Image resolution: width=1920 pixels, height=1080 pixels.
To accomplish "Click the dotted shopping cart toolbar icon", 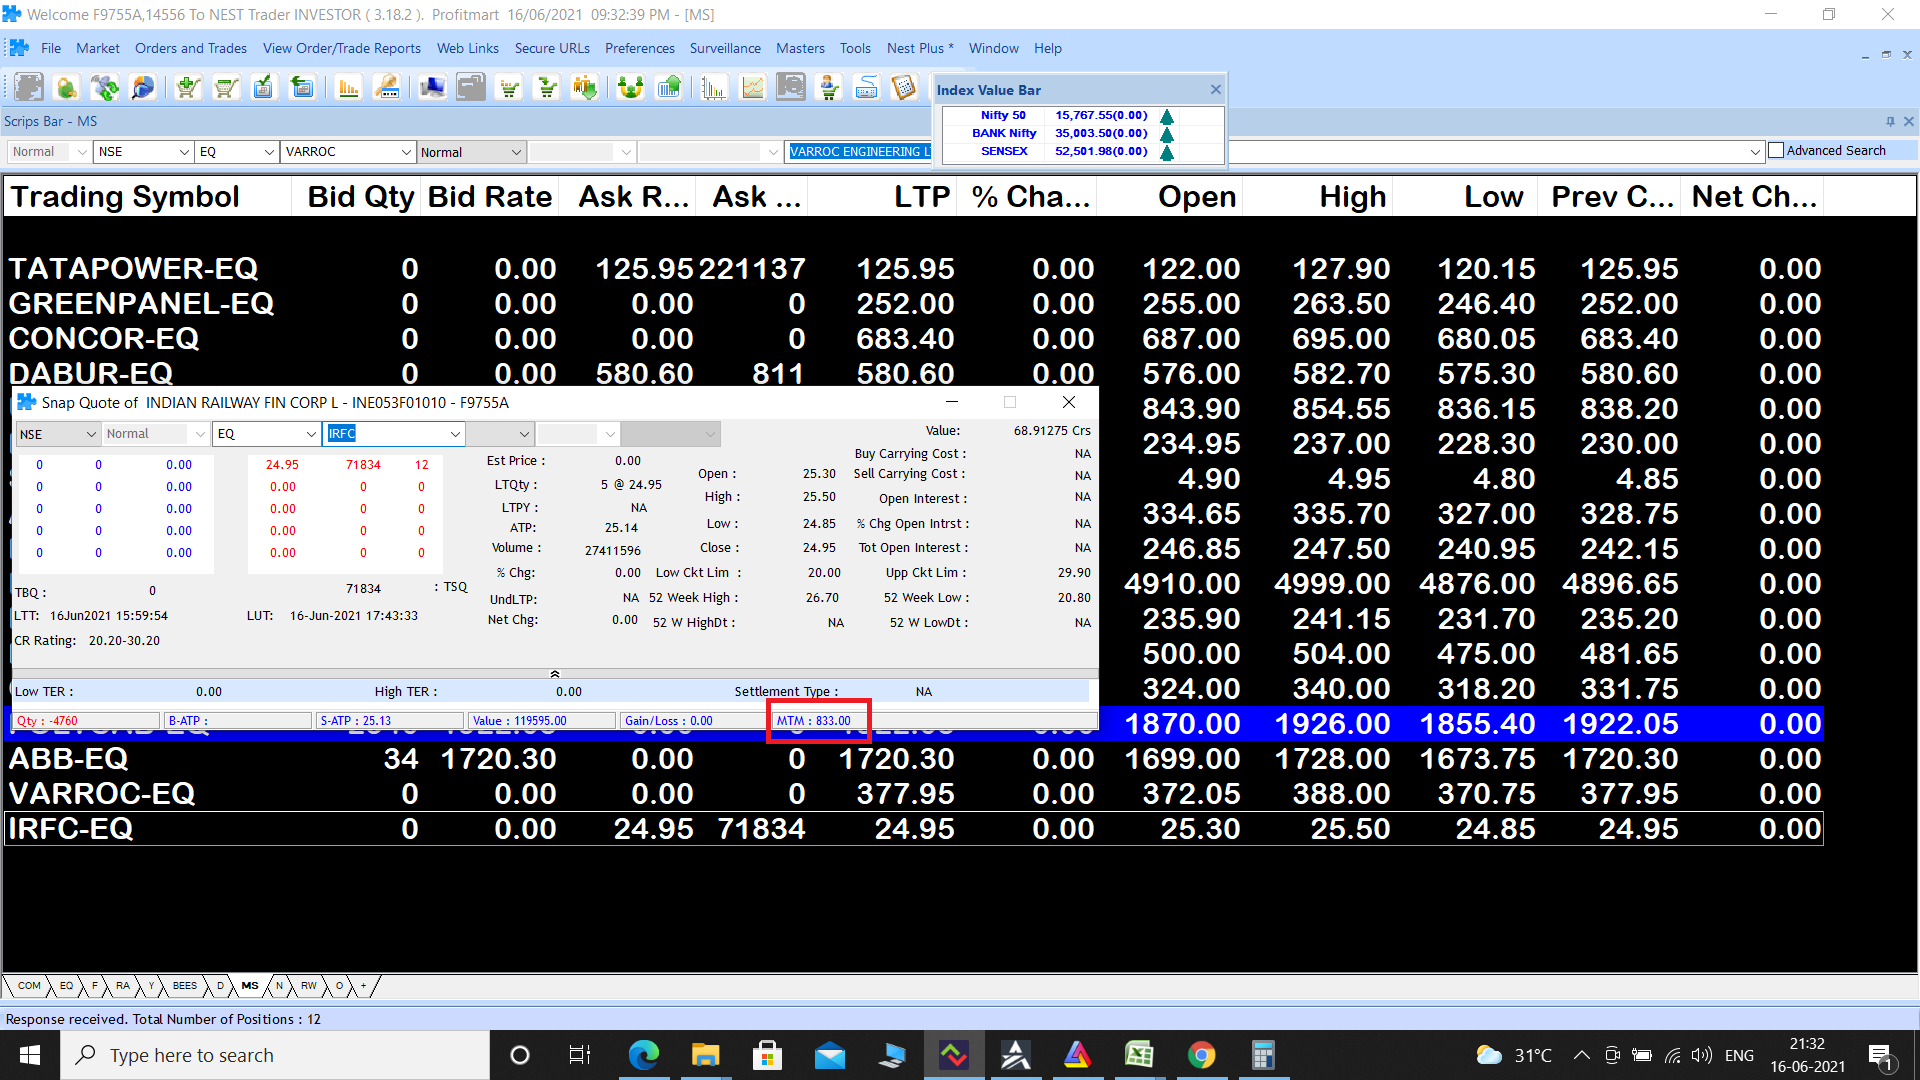I will point(510,88).
